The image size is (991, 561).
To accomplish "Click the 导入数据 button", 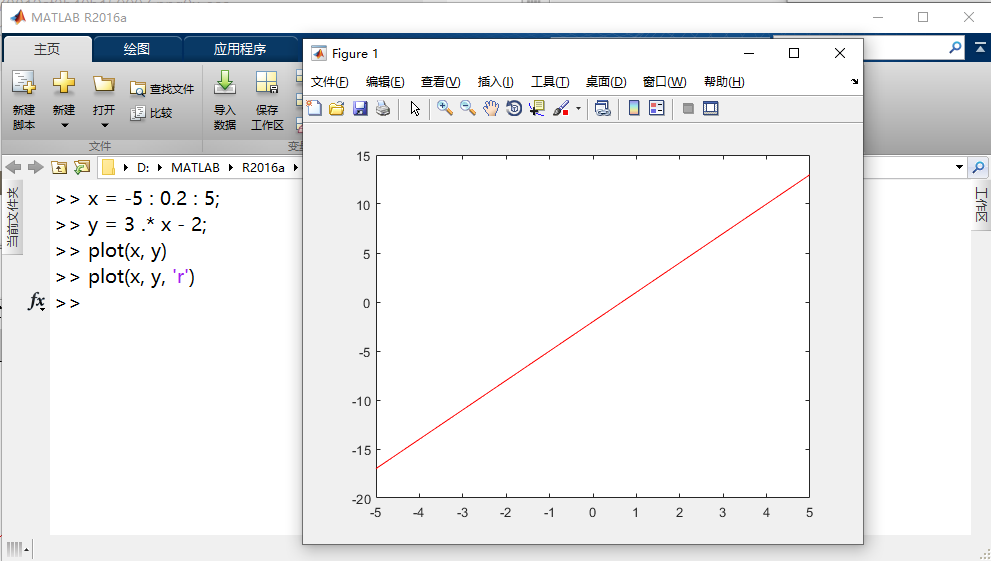I will click(x=224, y=100).
